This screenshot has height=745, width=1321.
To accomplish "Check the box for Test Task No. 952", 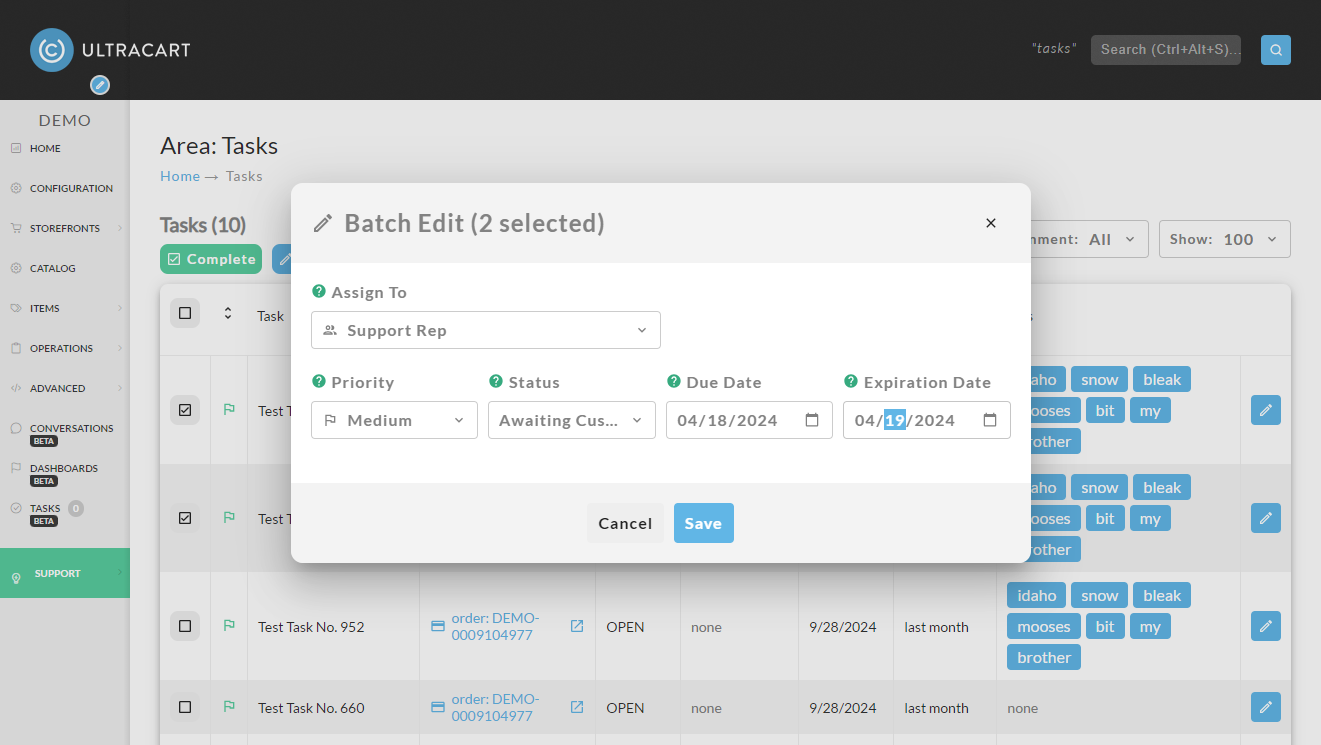I will click(x=185, y=627).
